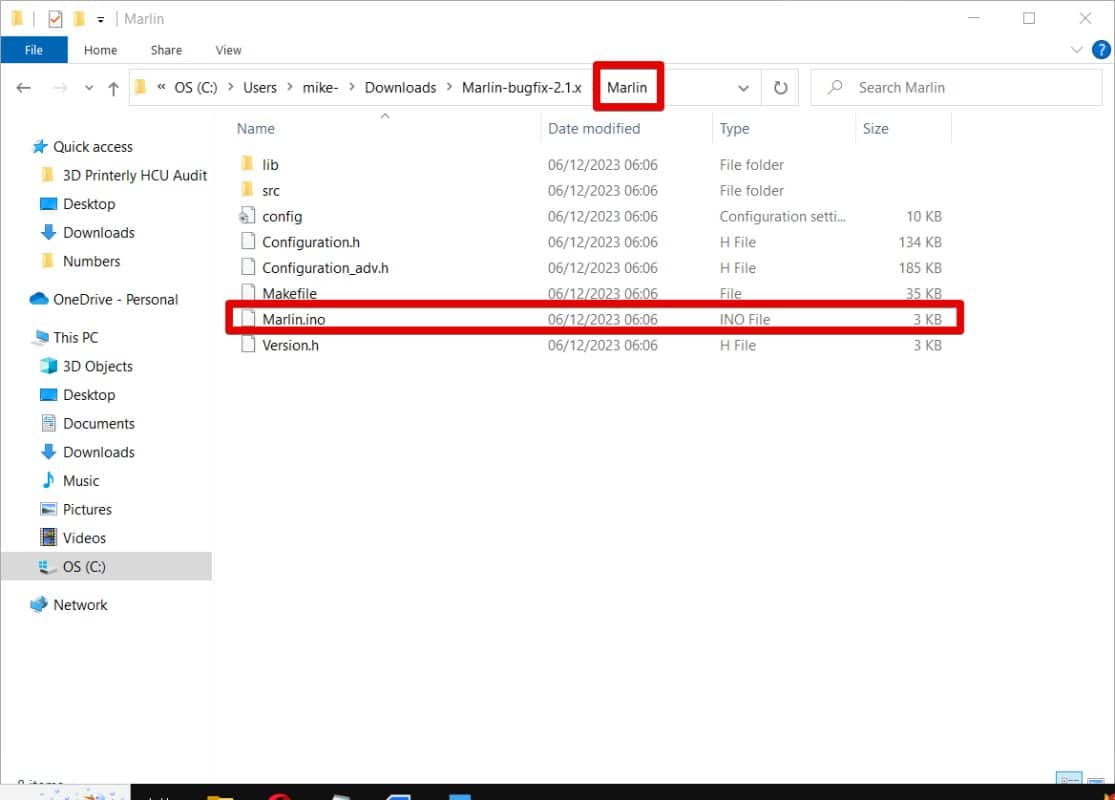Open the File menu

34,50
